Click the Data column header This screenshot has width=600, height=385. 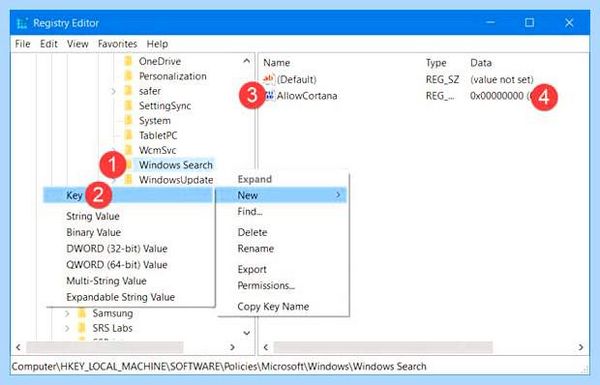click(481, 63)
